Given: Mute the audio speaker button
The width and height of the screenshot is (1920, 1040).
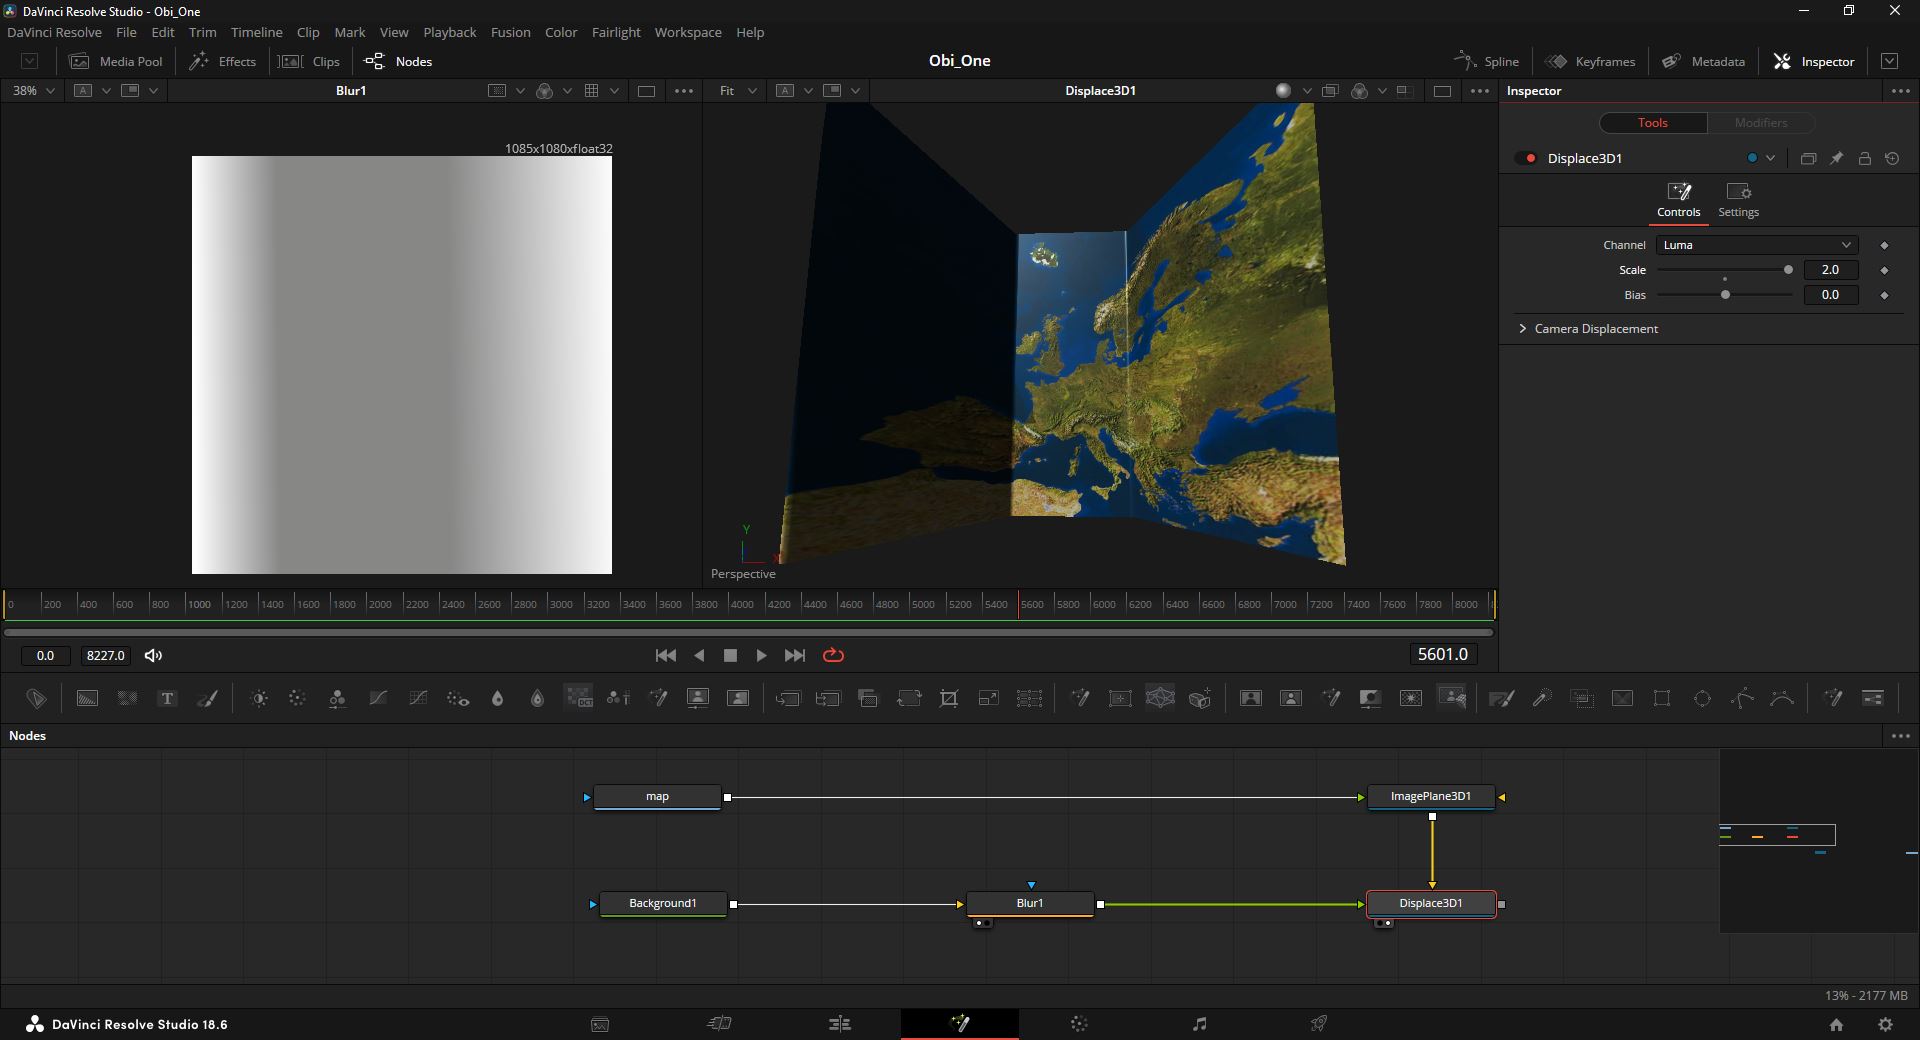Looking at the screenshot, I should coord(153,655).
